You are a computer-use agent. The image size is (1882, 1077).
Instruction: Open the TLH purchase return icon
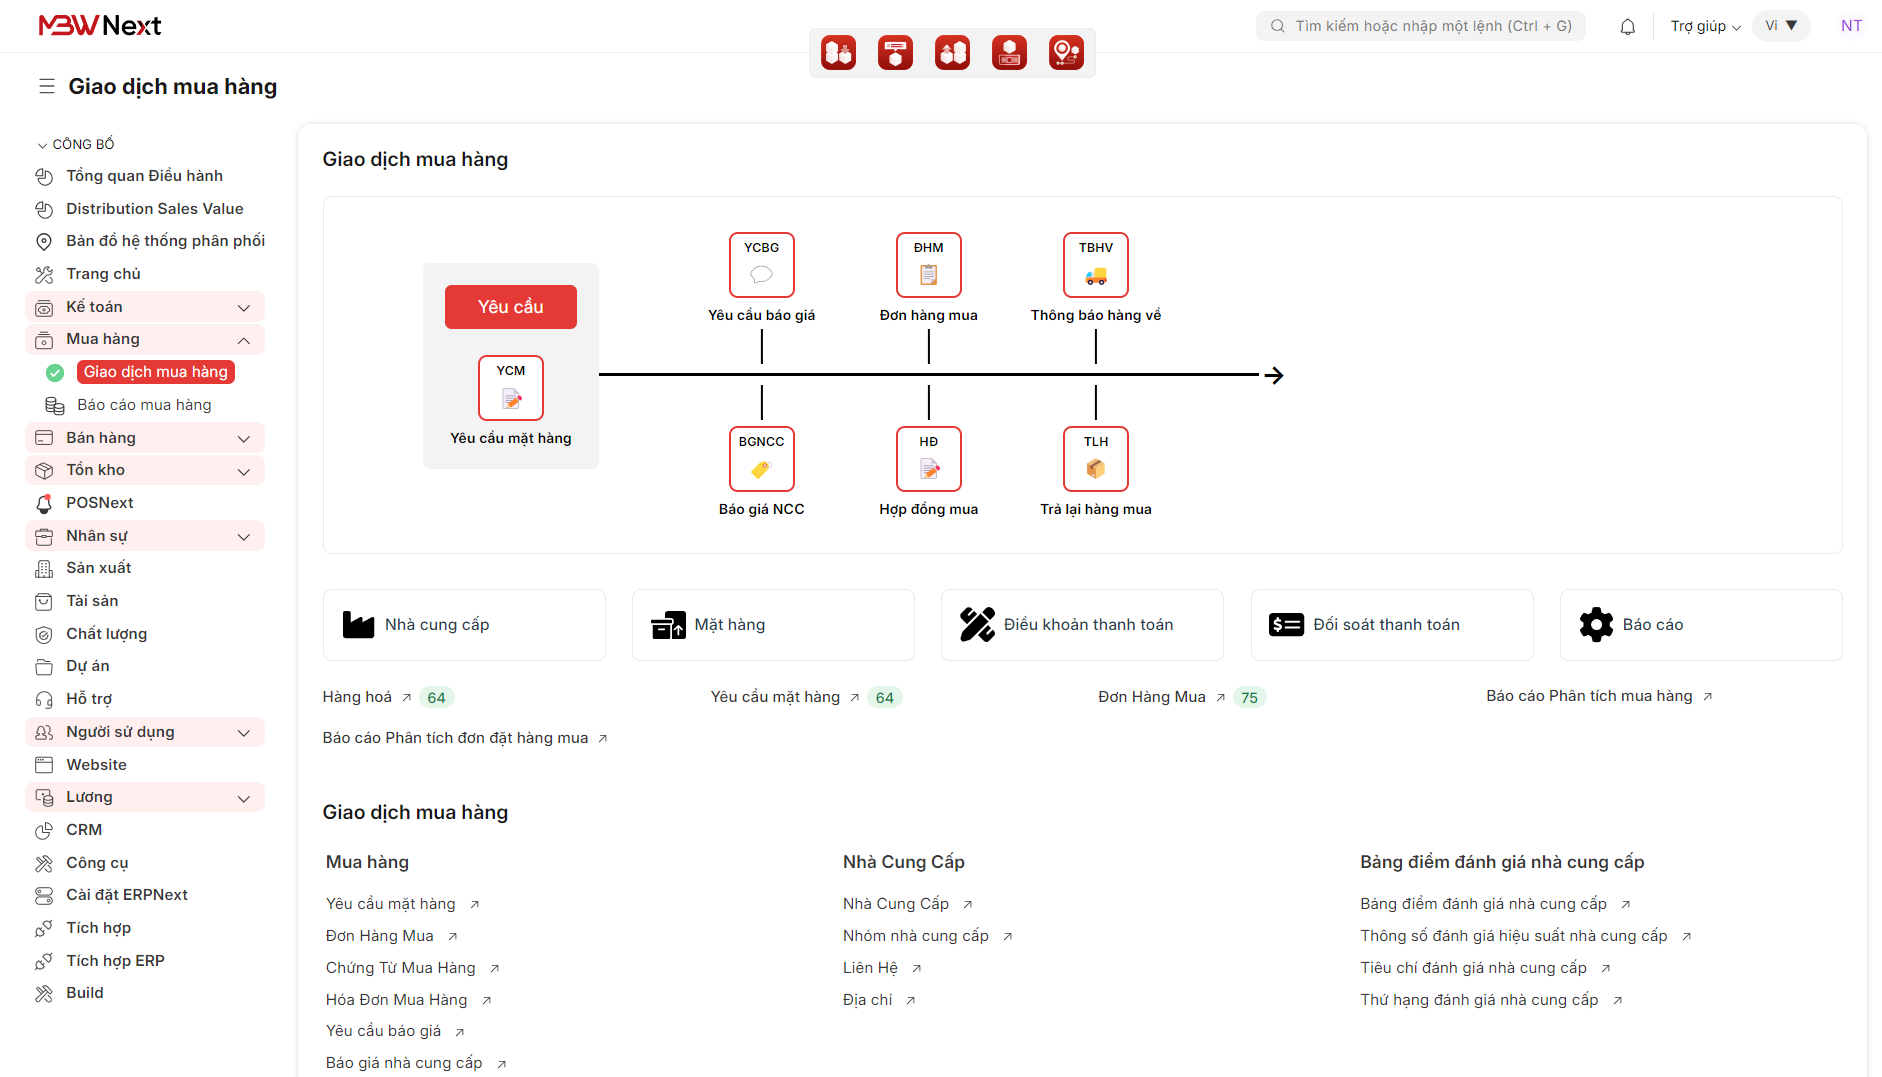coord(1095,459)
